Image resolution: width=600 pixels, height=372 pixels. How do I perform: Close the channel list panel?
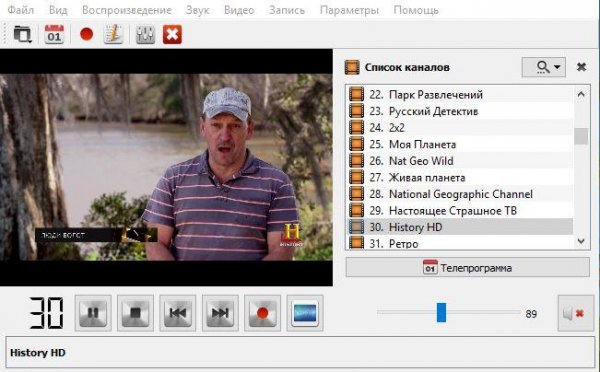pos(581,67)
